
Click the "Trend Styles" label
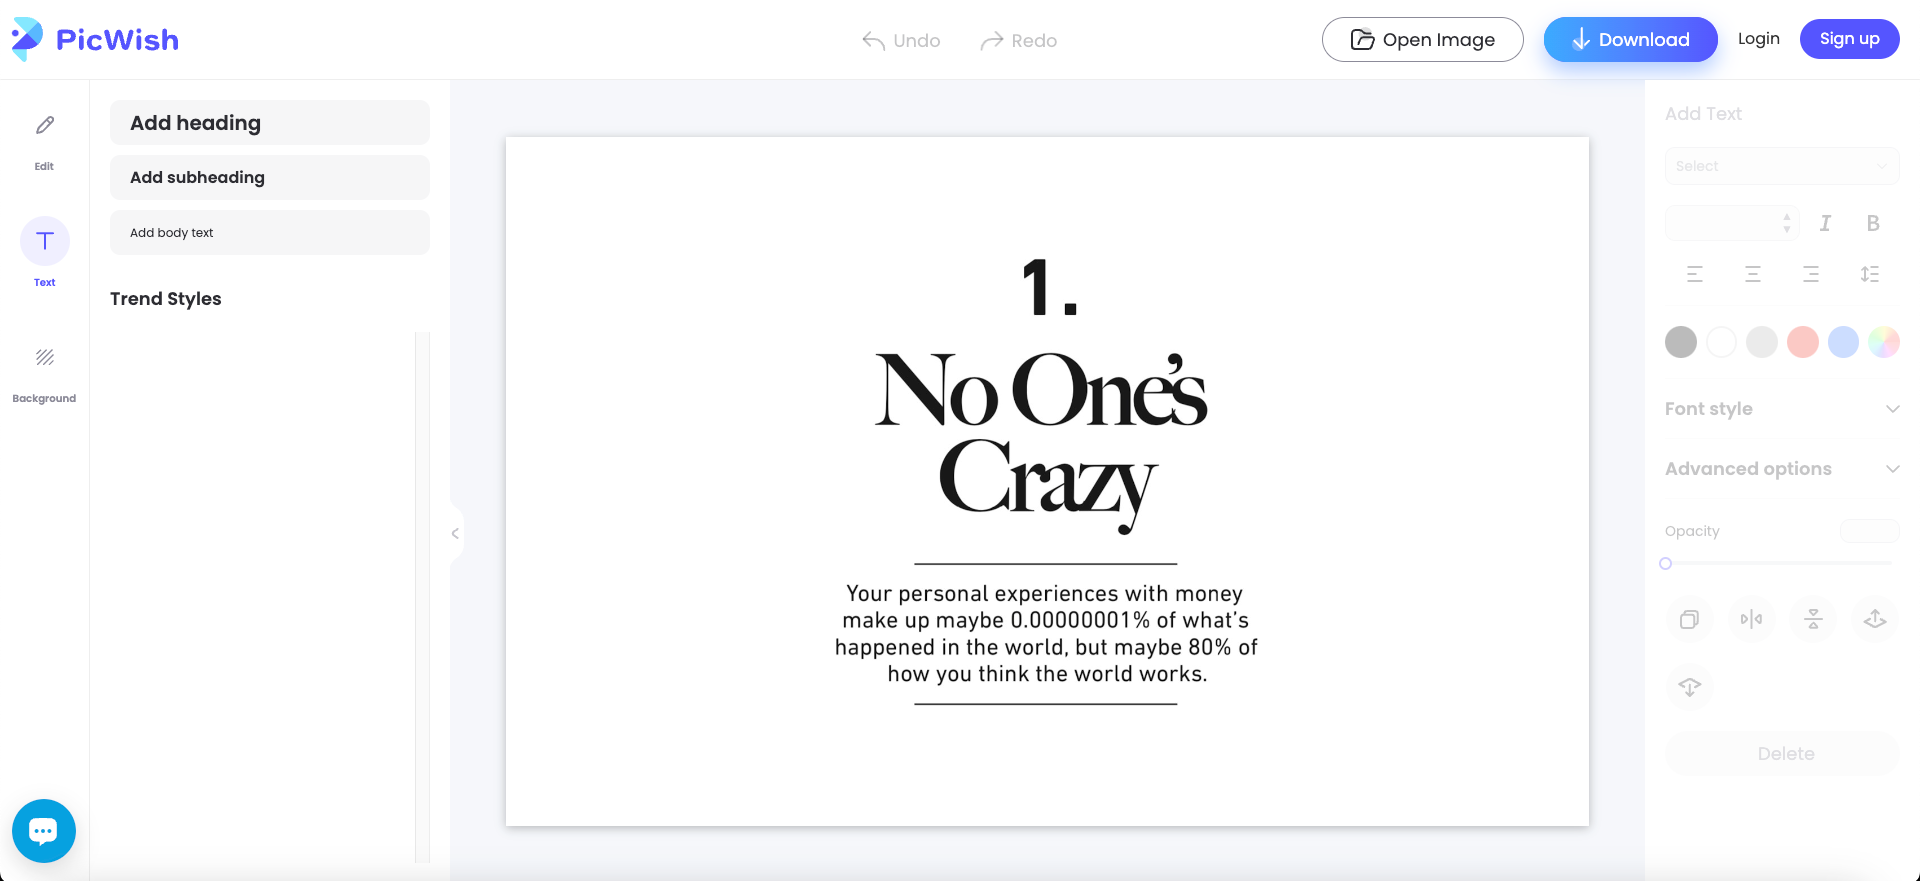click(166, 299)
